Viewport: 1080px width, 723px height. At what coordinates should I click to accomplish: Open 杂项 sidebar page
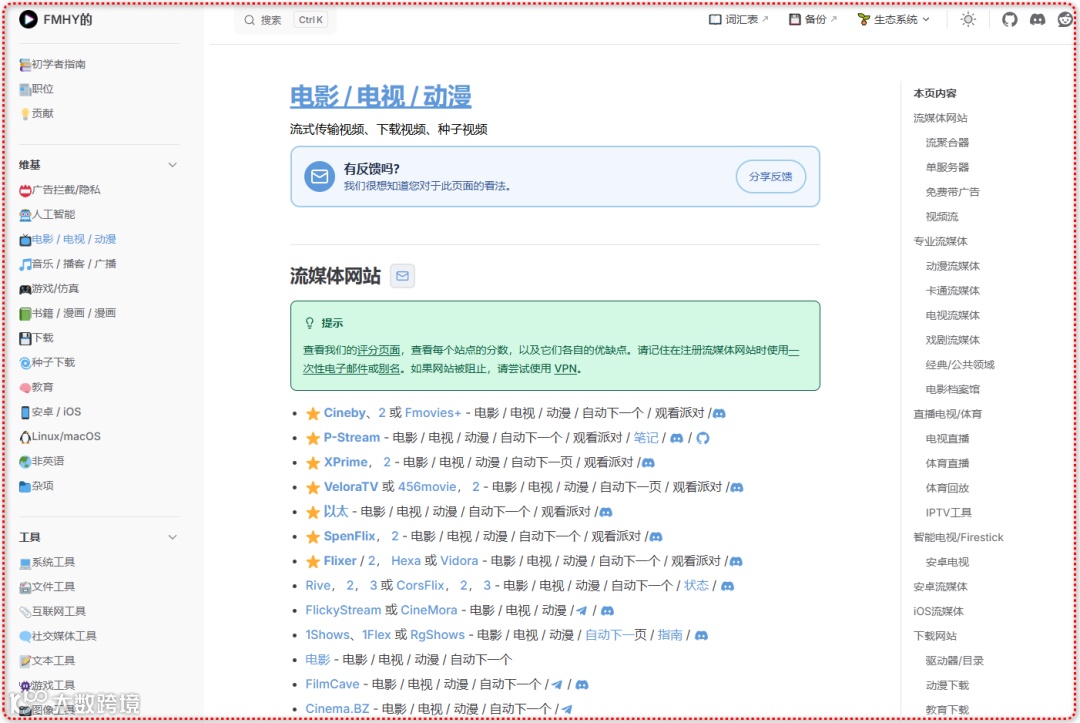click(37, 486)
